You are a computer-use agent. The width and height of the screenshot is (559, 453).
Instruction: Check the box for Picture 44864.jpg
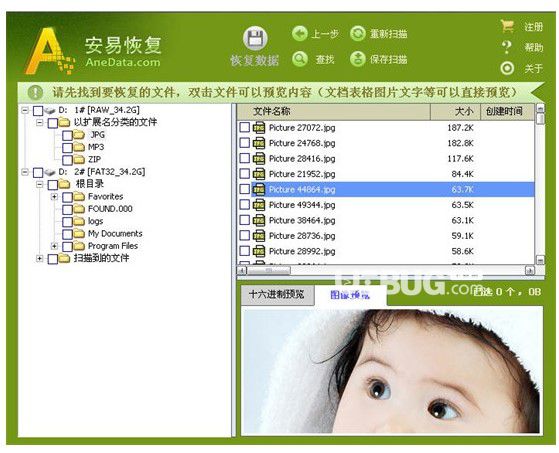tap(245, 189)
